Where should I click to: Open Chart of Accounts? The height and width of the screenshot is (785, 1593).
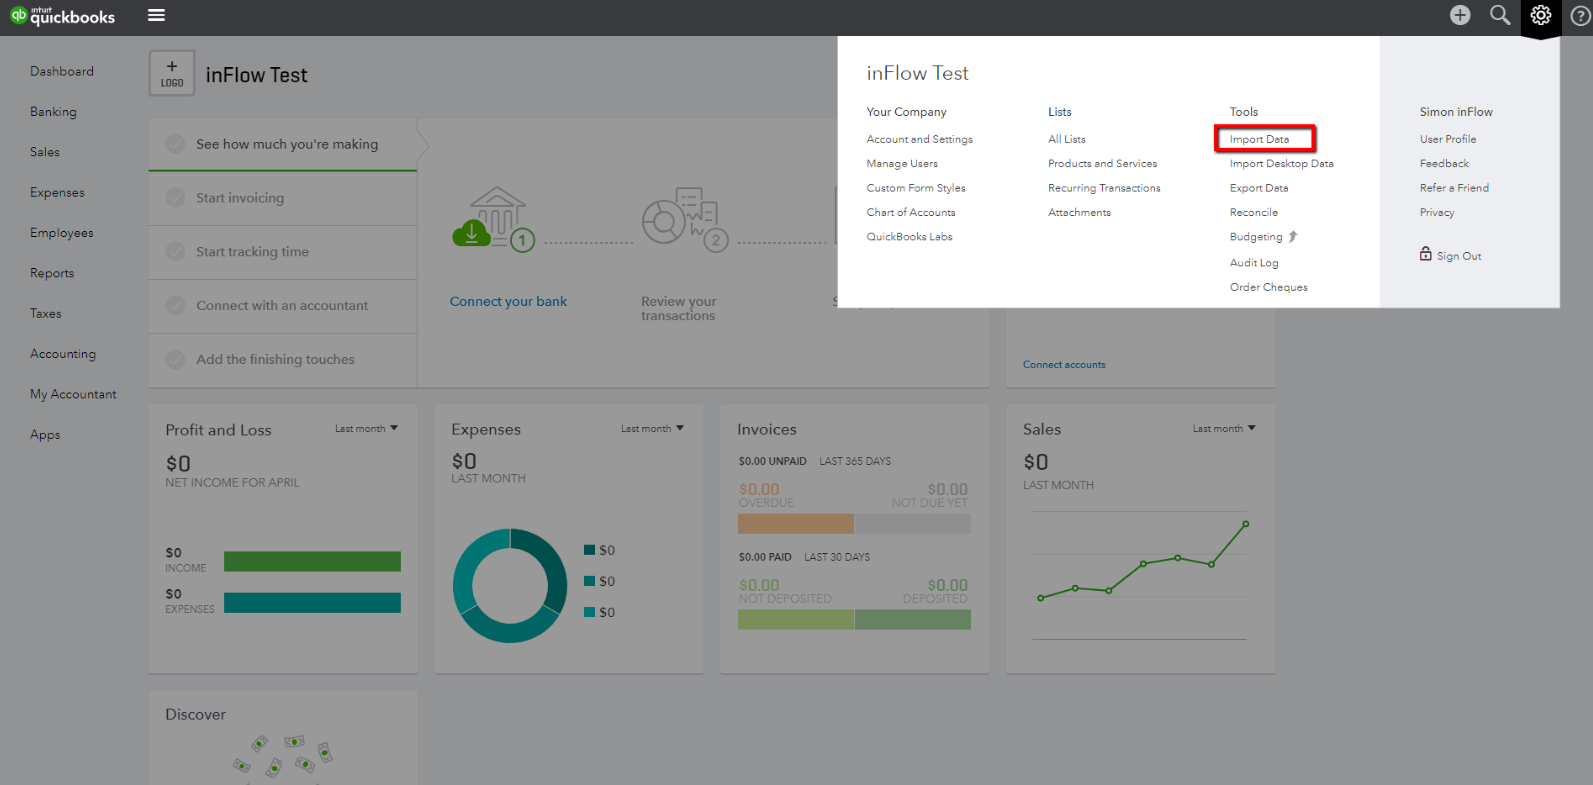coord(911,212)
